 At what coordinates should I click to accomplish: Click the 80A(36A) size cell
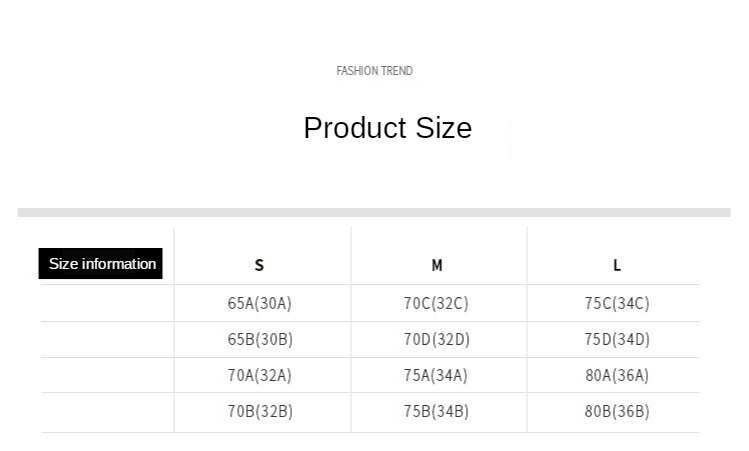(x=617, y=375)
